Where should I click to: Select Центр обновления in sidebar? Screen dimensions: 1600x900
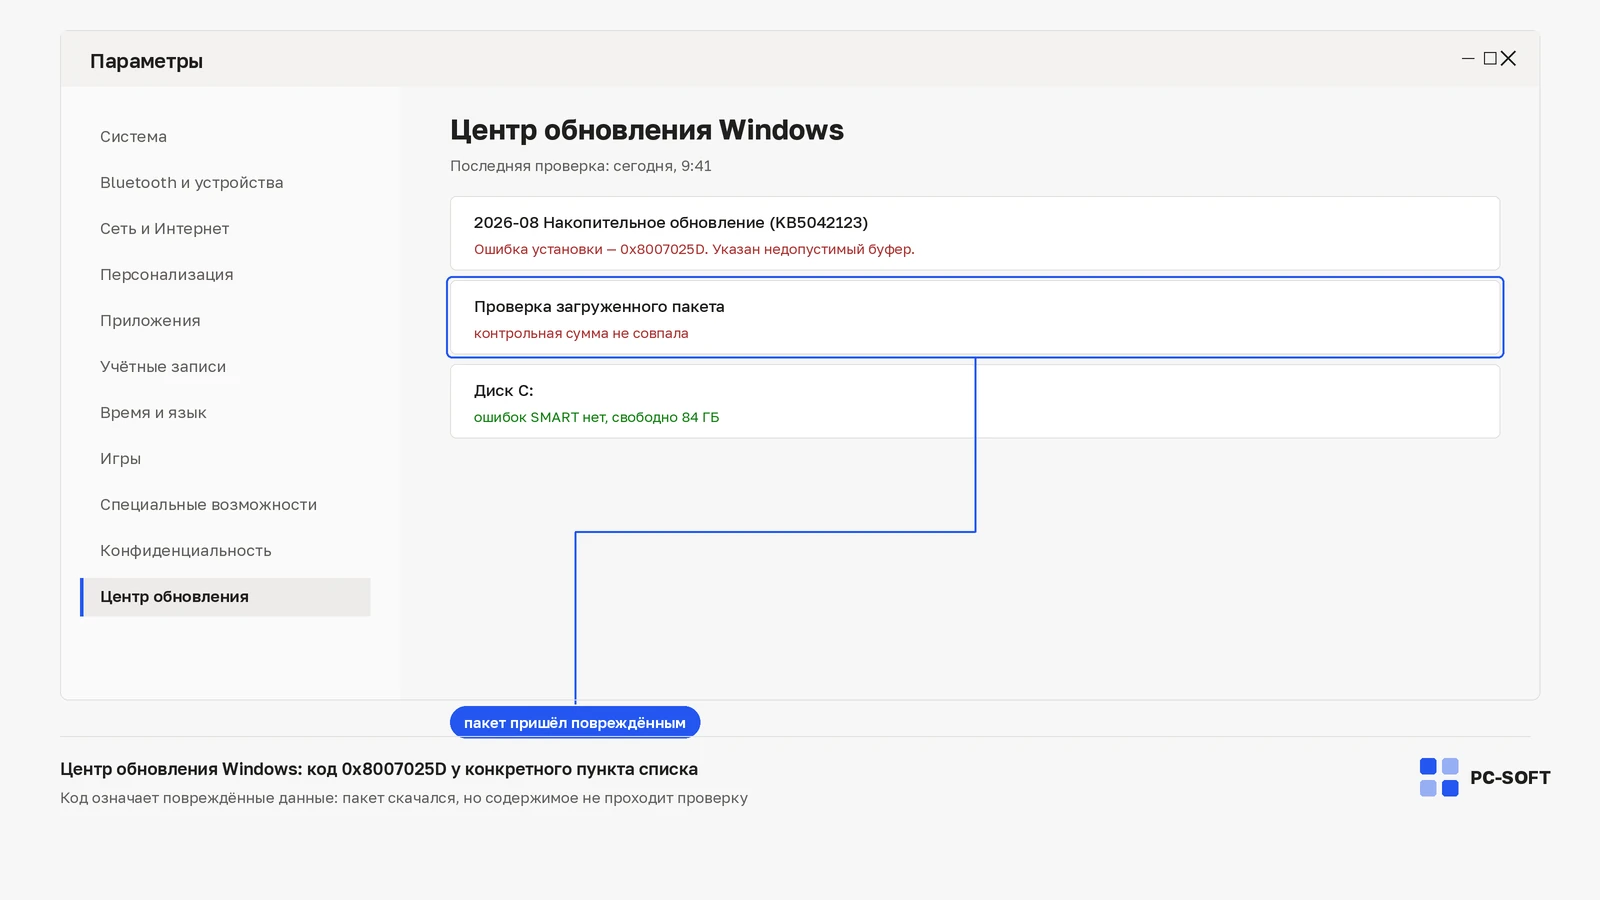[225, 597]
